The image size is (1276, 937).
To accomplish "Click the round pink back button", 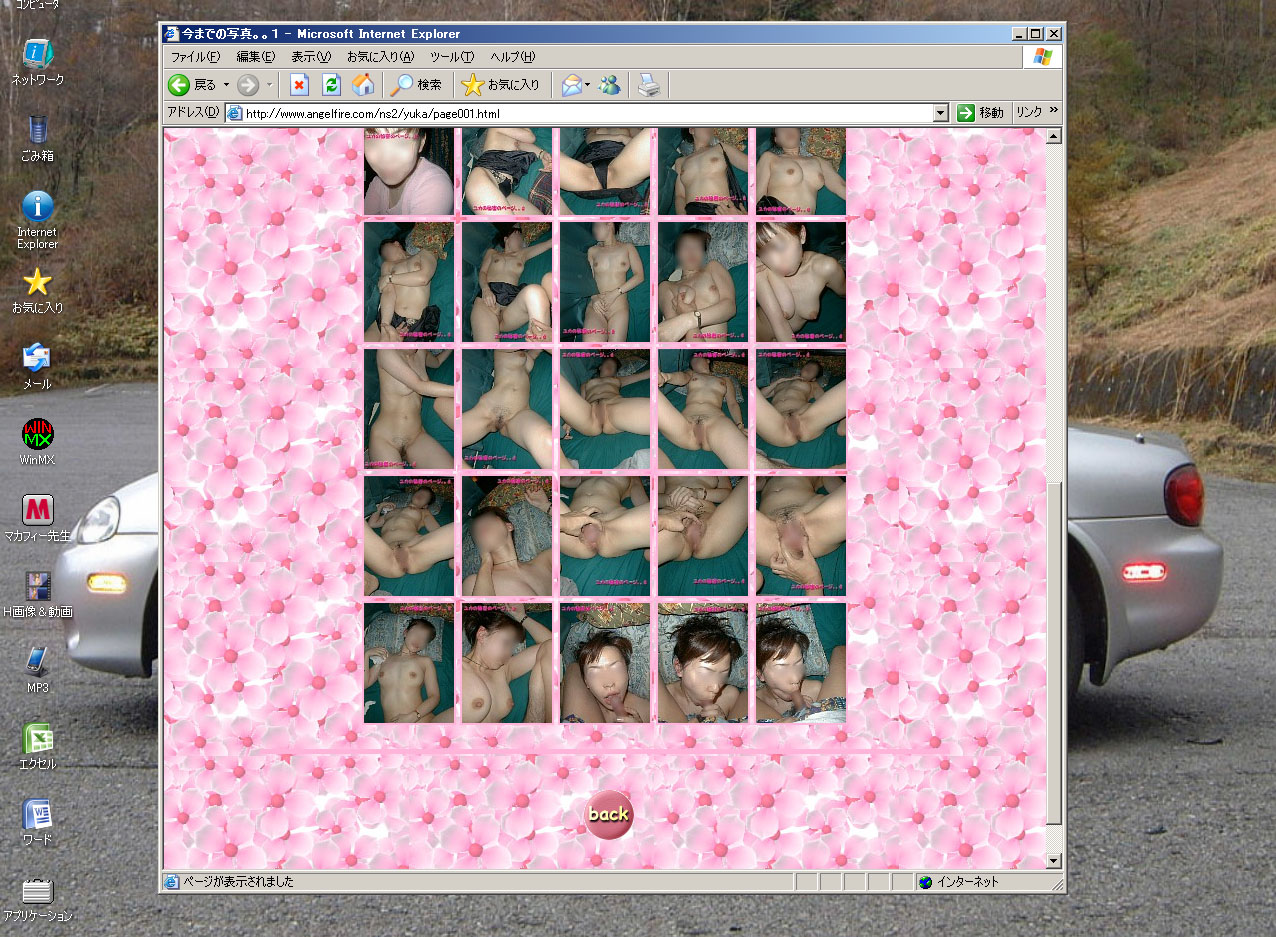I will 608,814.
